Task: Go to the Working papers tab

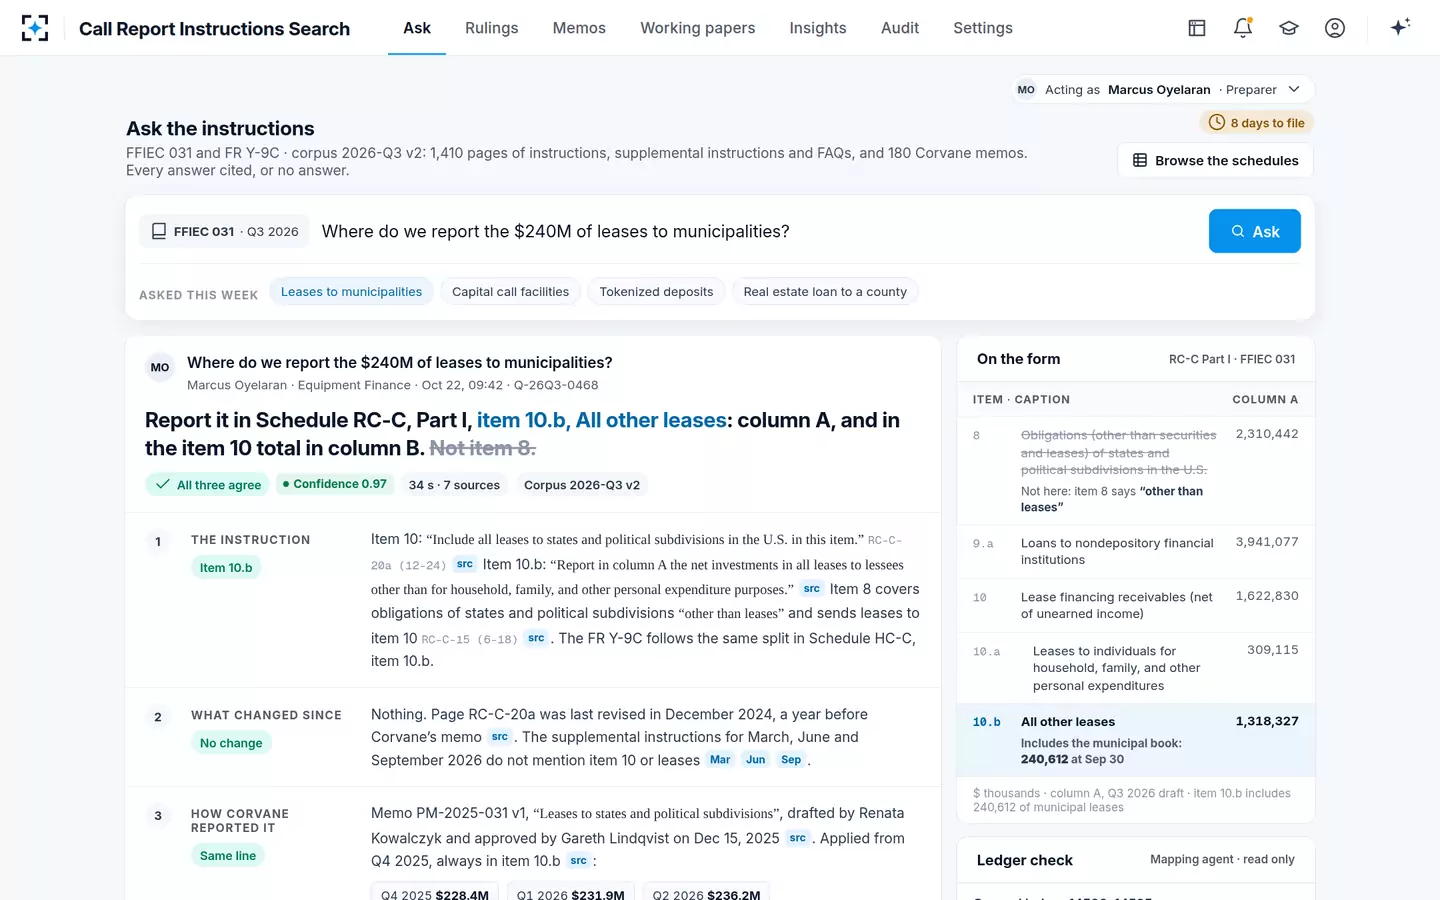Action: pyautogui.click(x=698, y=28)
